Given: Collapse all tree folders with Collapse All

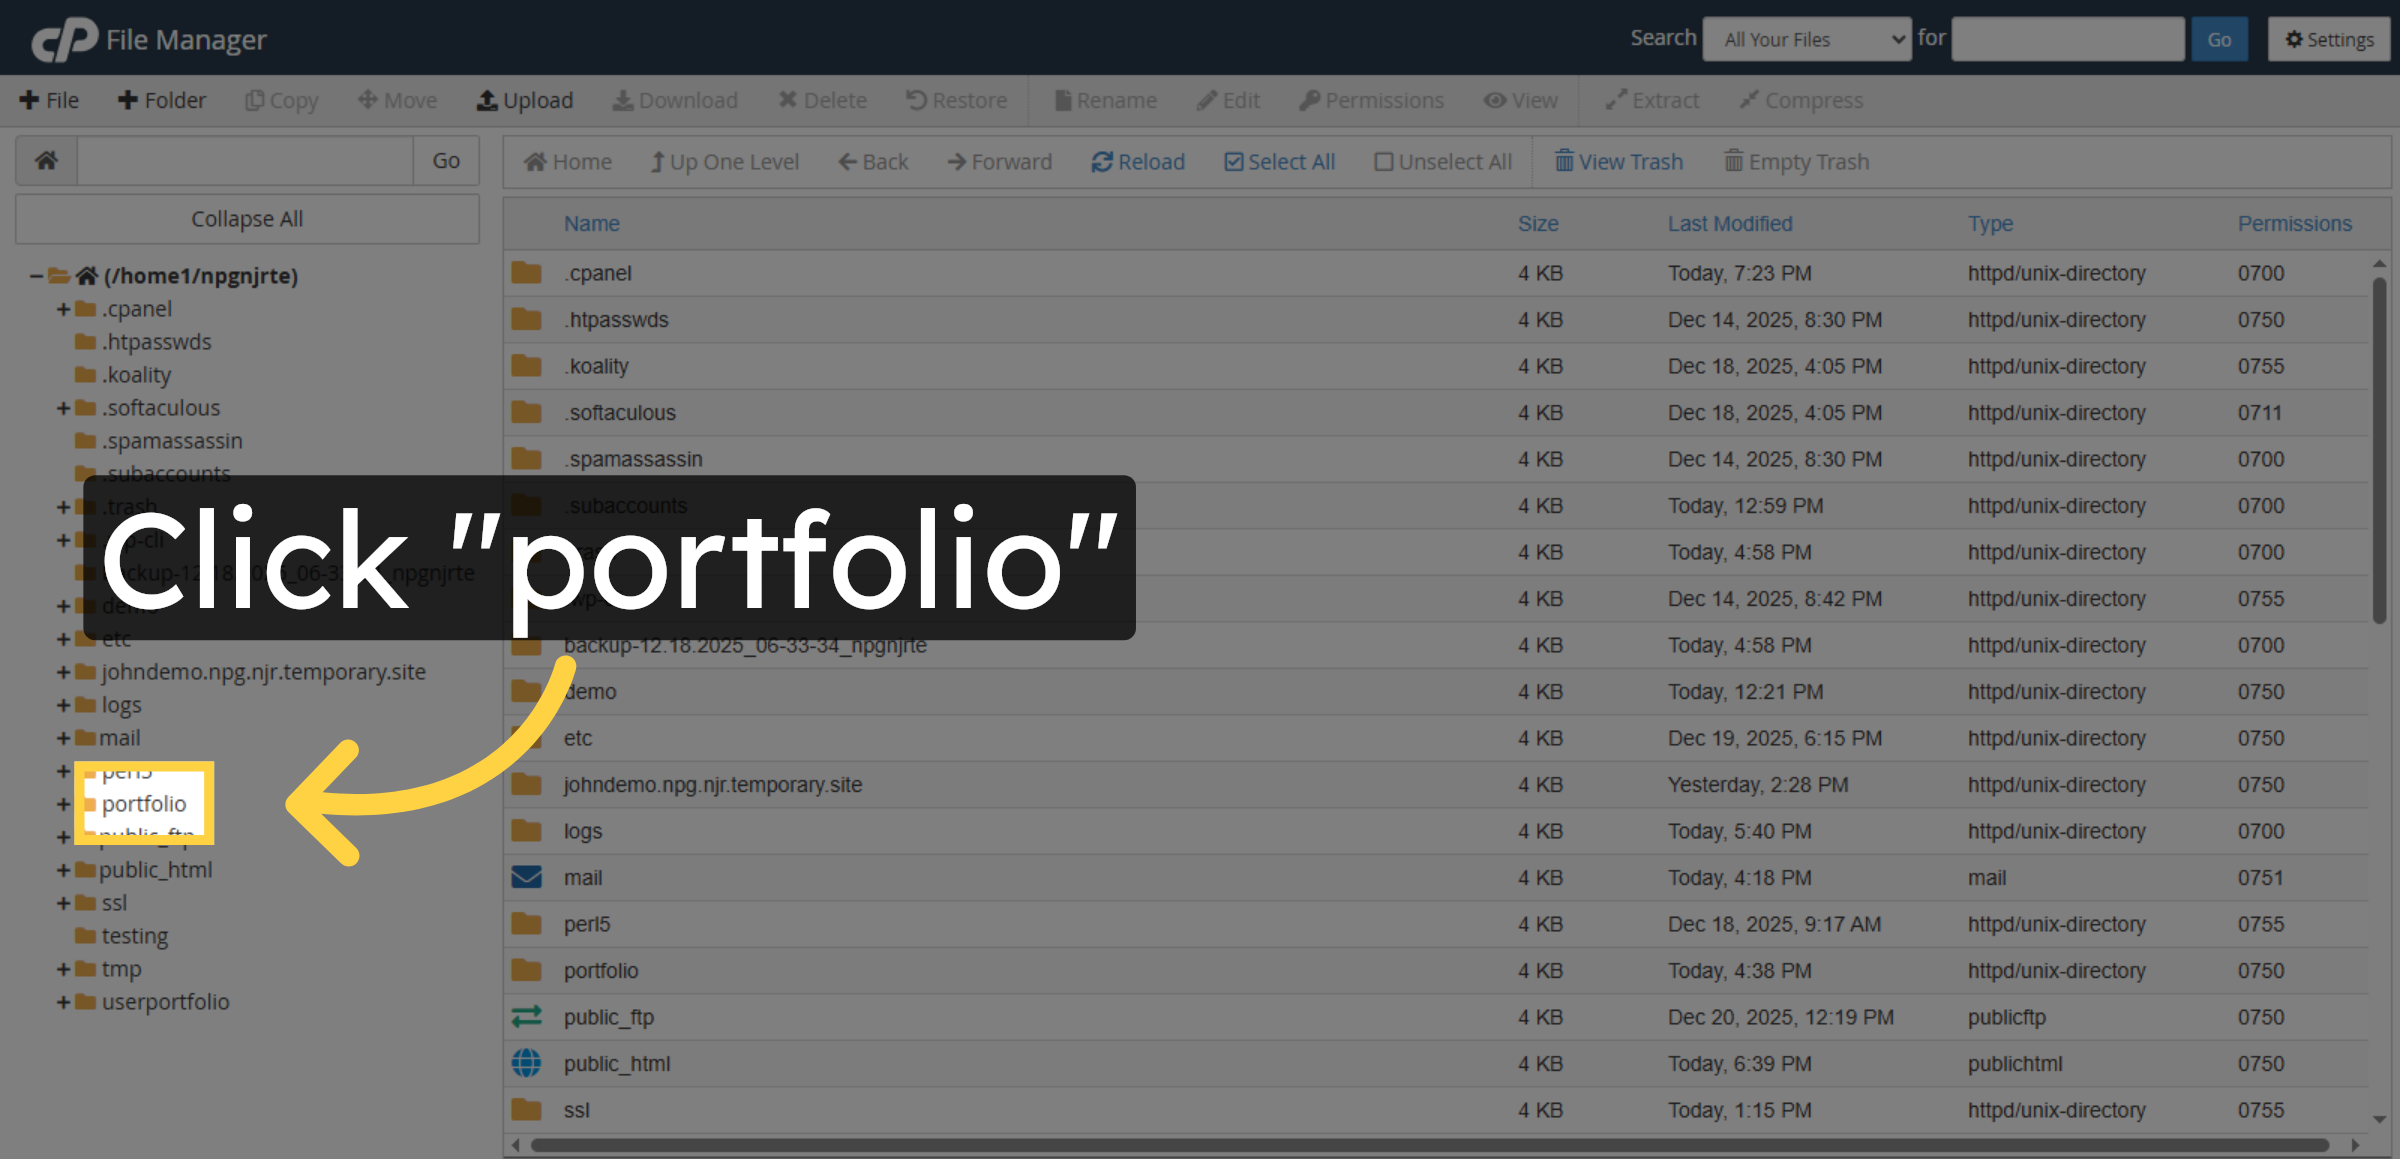Looking at the screenshot, I should 247,218.
